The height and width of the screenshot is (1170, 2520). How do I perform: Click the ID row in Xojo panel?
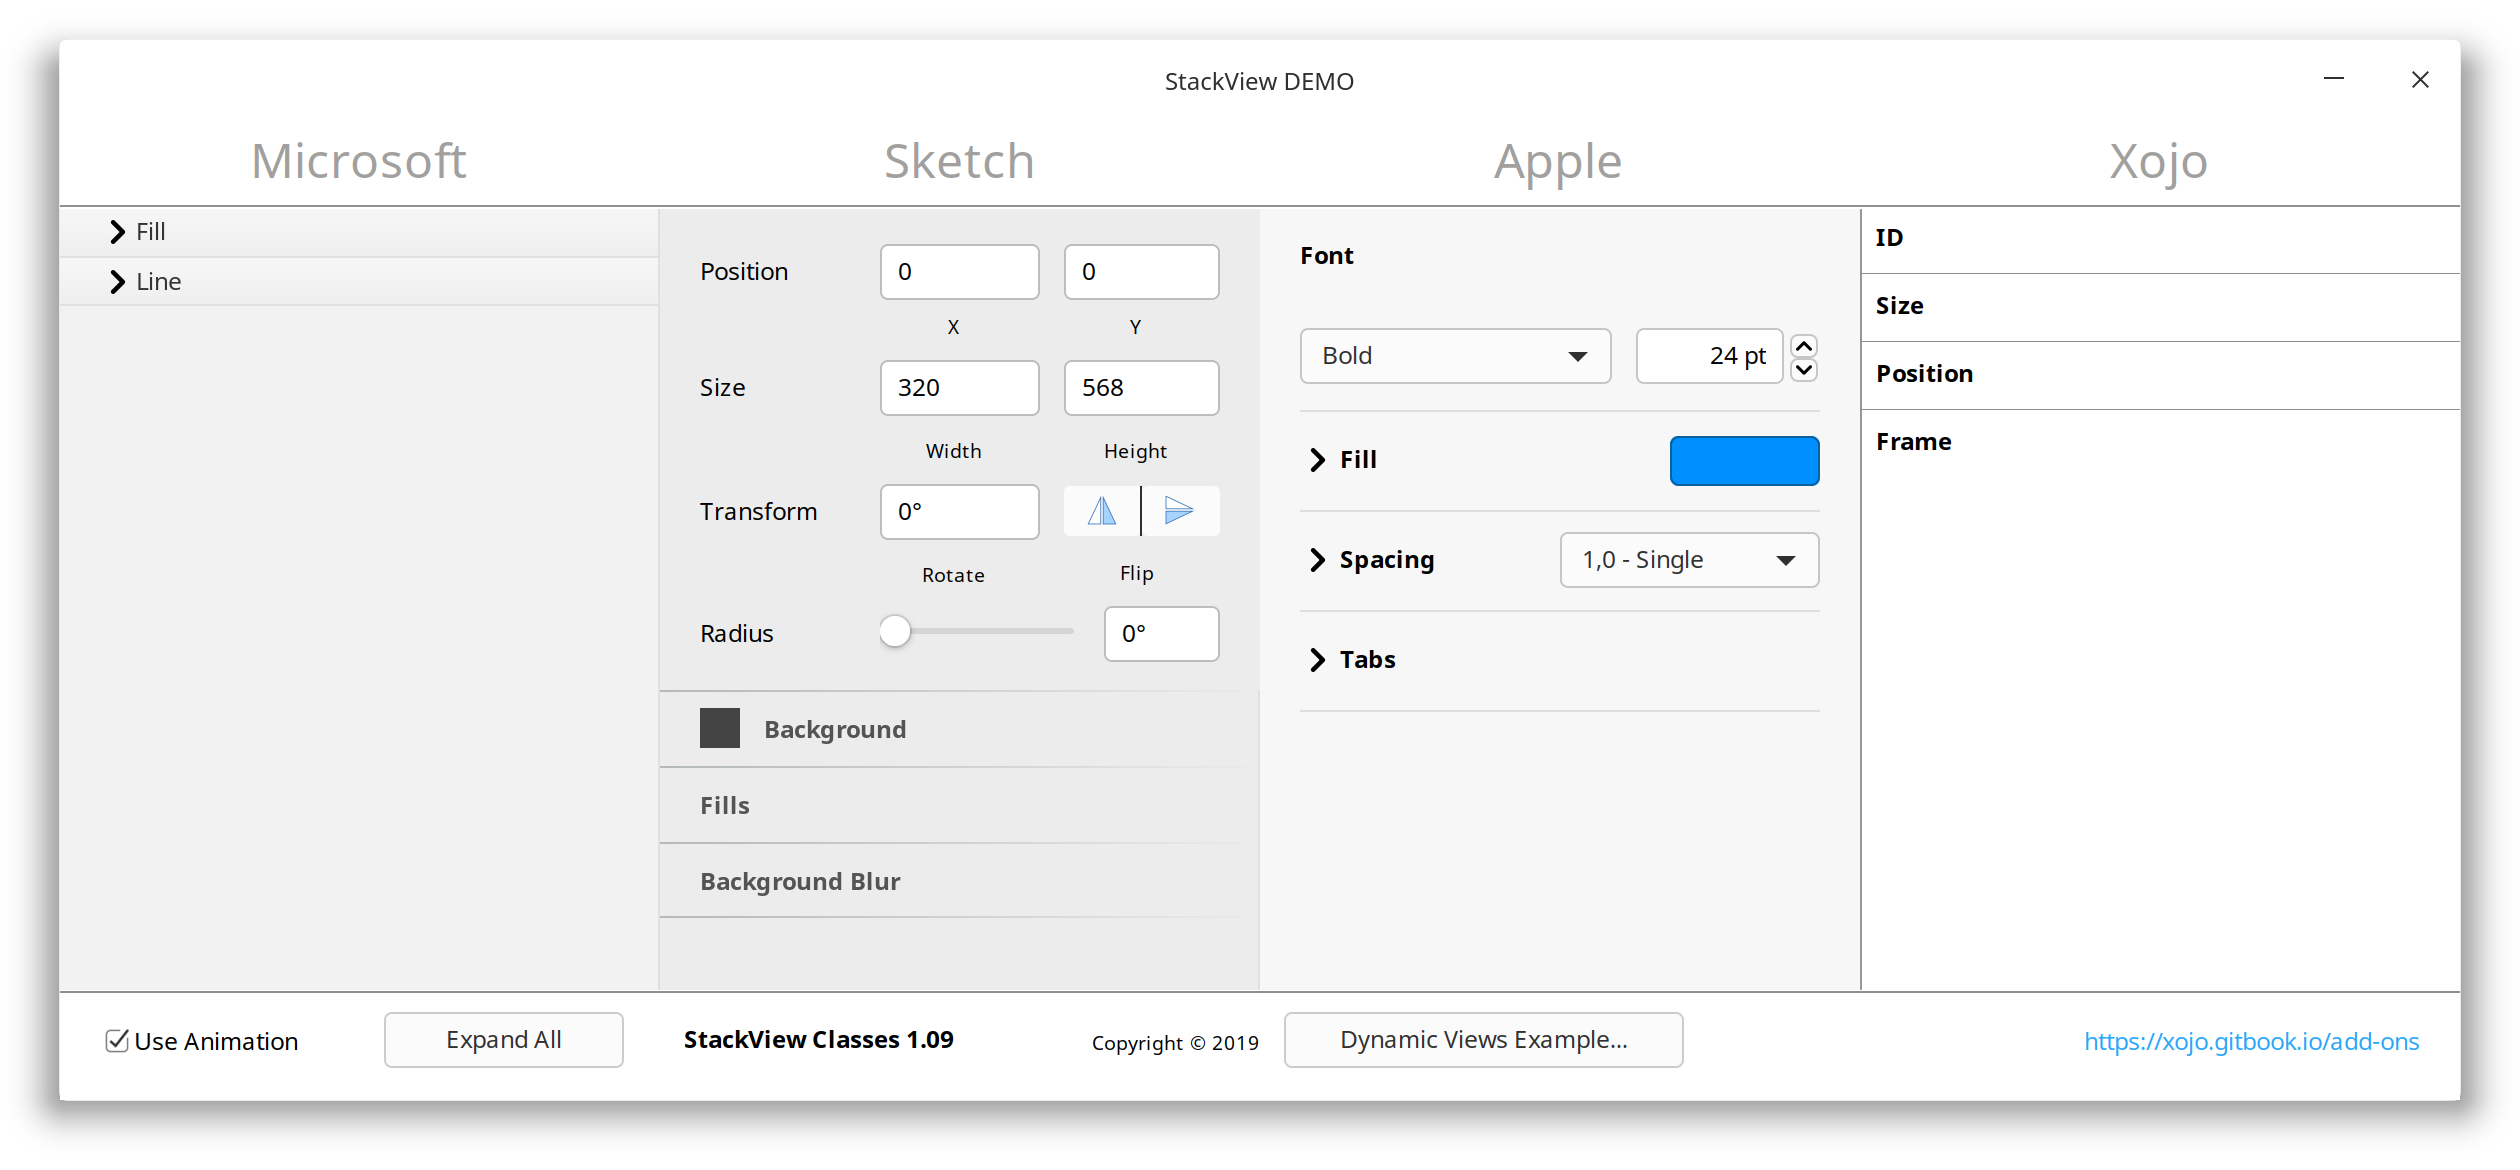tap(2160, 240)
